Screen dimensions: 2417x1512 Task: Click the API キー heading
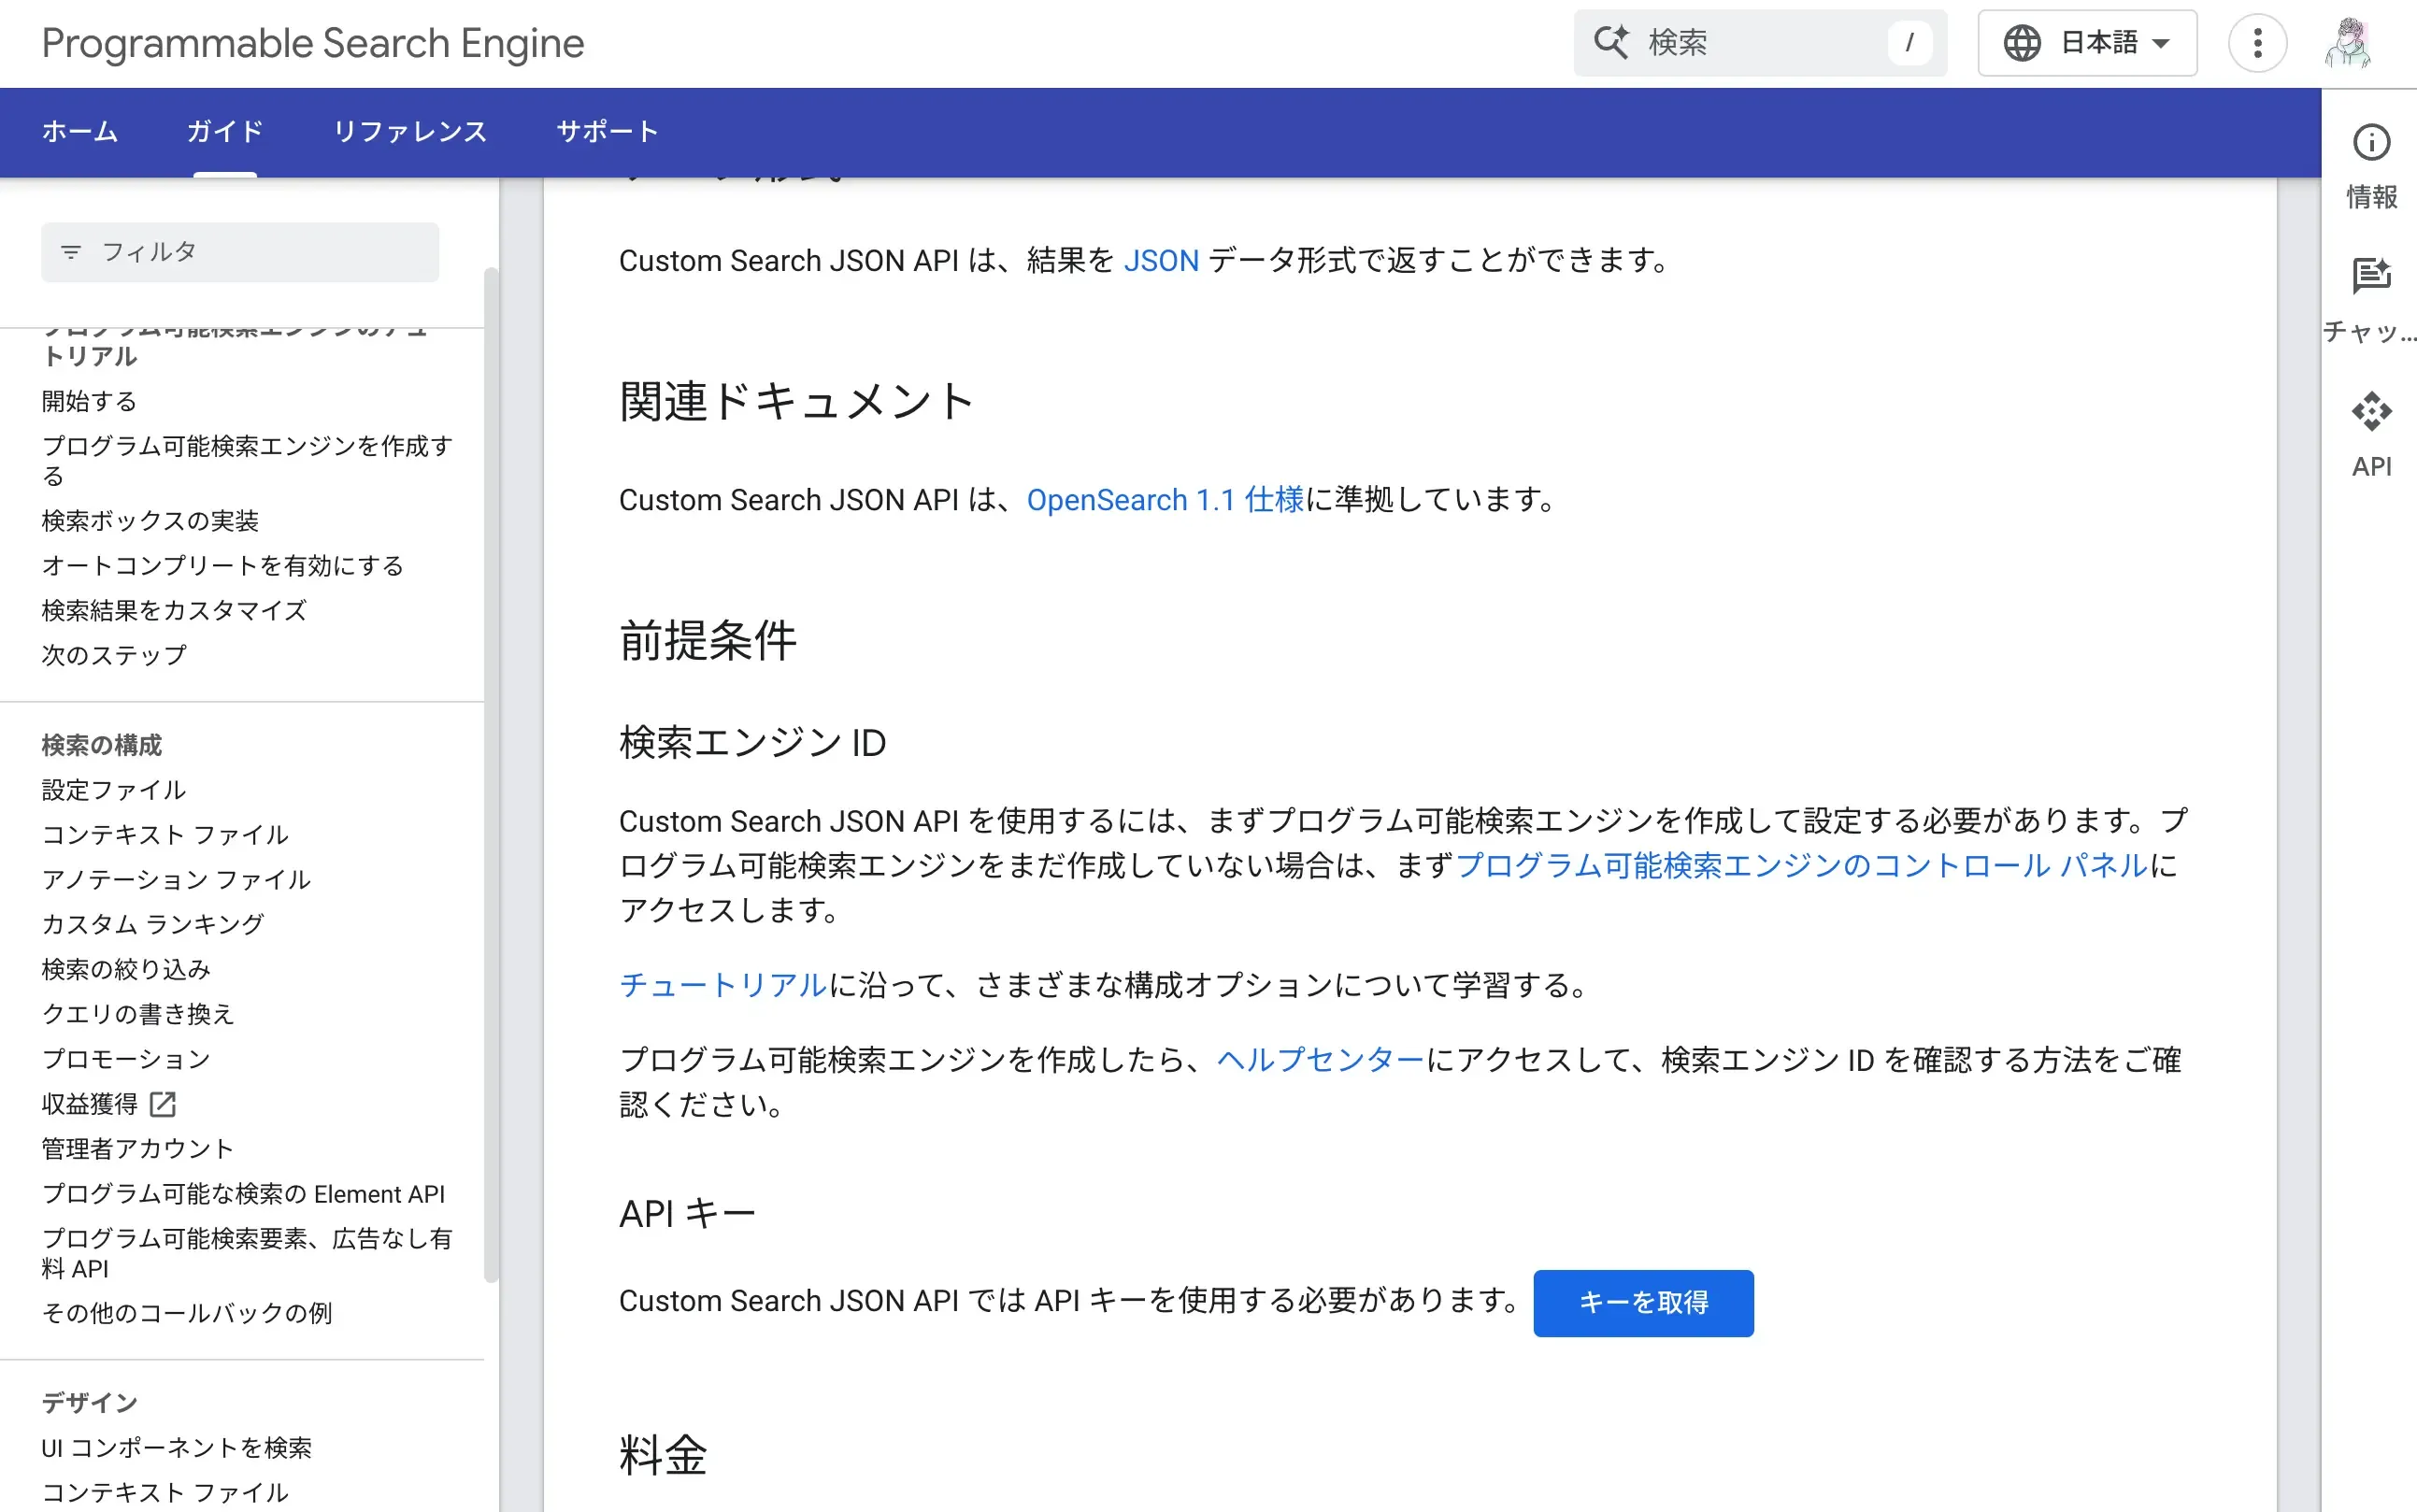click(x=688, y=1214)
